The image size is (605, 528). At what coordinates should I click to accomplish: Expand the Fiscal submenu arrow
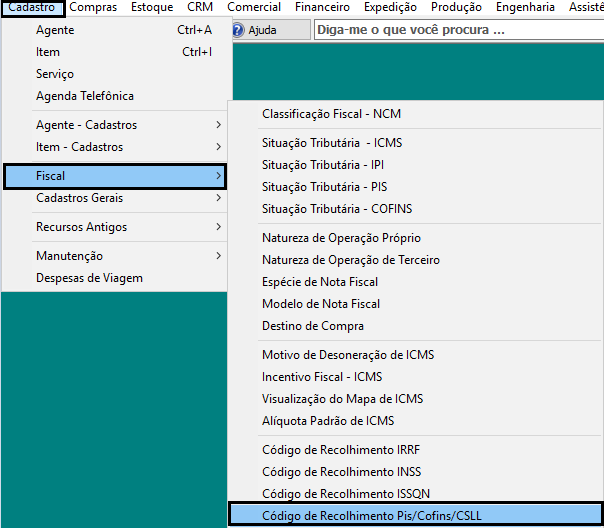click(218, 176)
